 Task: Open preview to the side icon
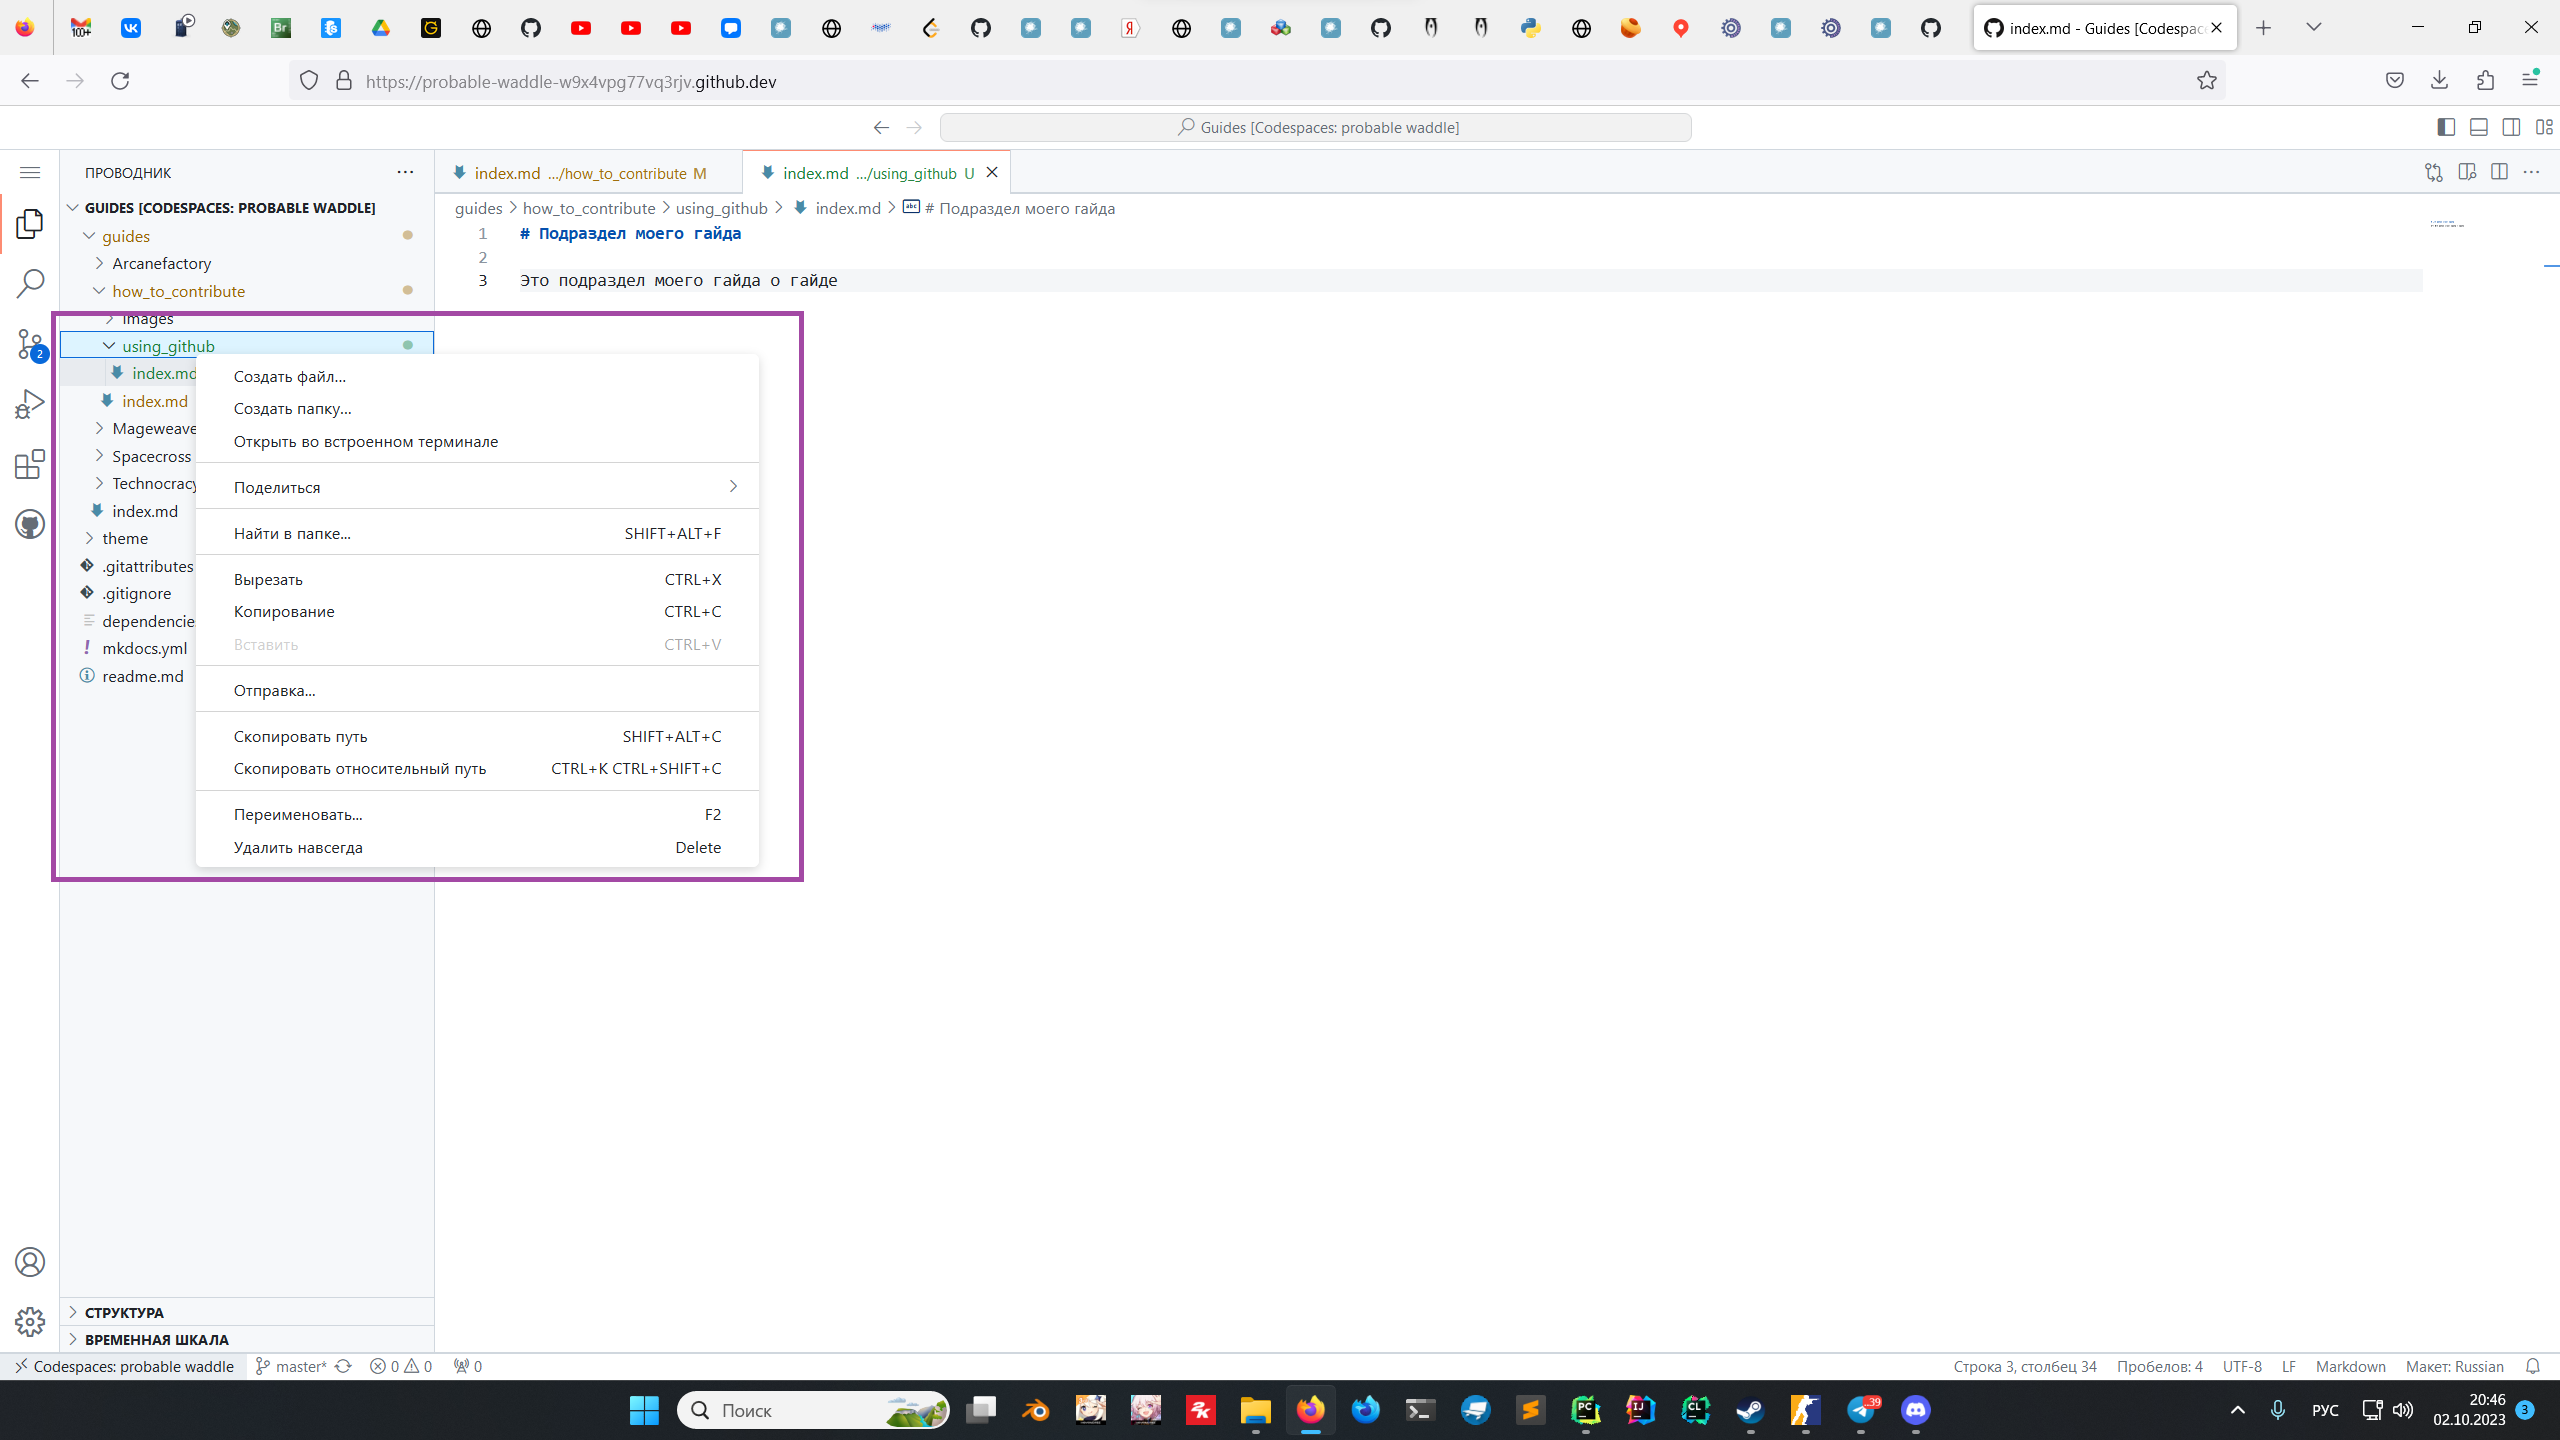point(2467,172)
